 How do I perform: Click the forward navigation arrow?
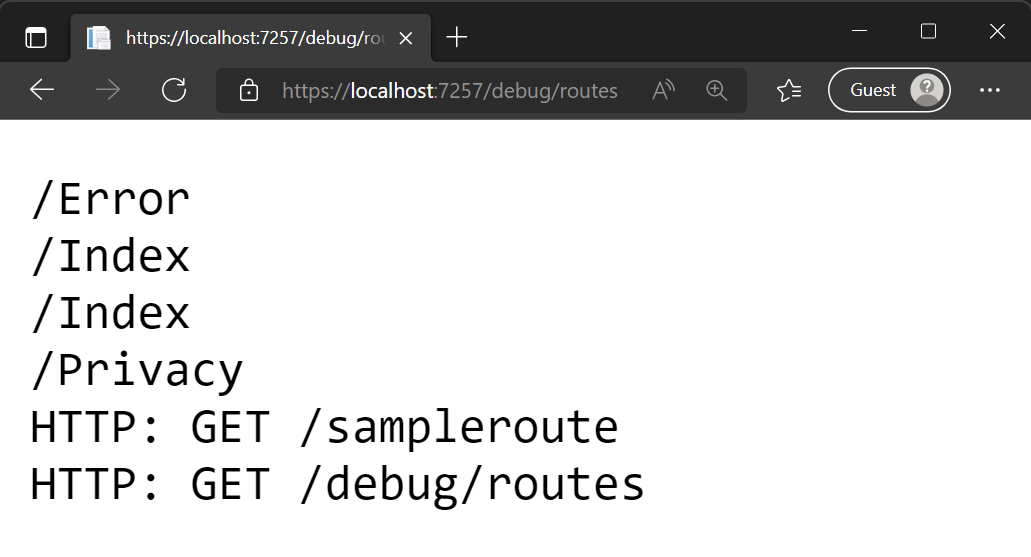(108, 90)
